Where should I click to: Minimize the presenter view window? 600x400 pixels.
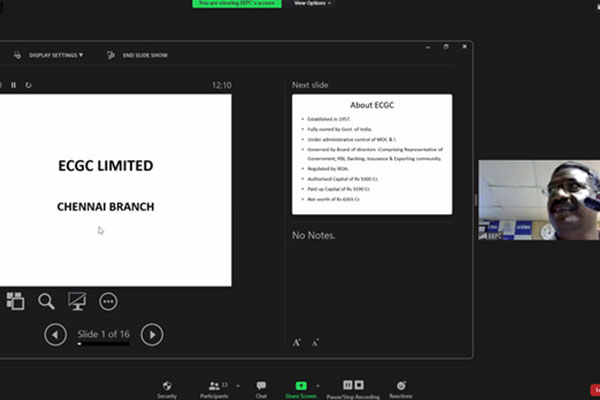pos(428,47)
